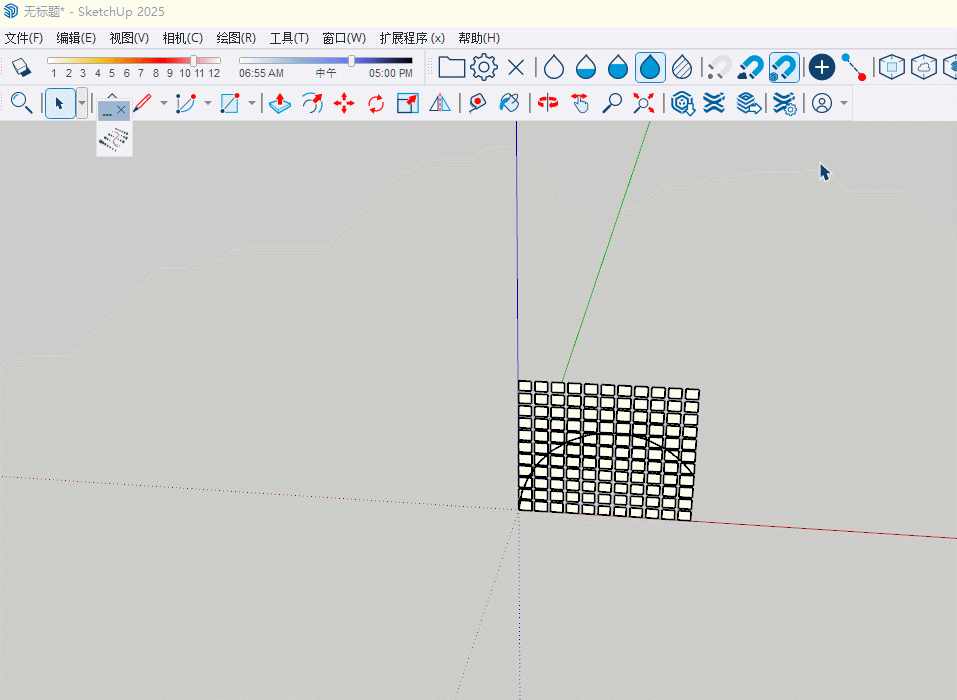Image resolution: width=957 pixels, height=700 pixels.
Task: Open the 窗口(W) menu
Action: click(344, 38)
